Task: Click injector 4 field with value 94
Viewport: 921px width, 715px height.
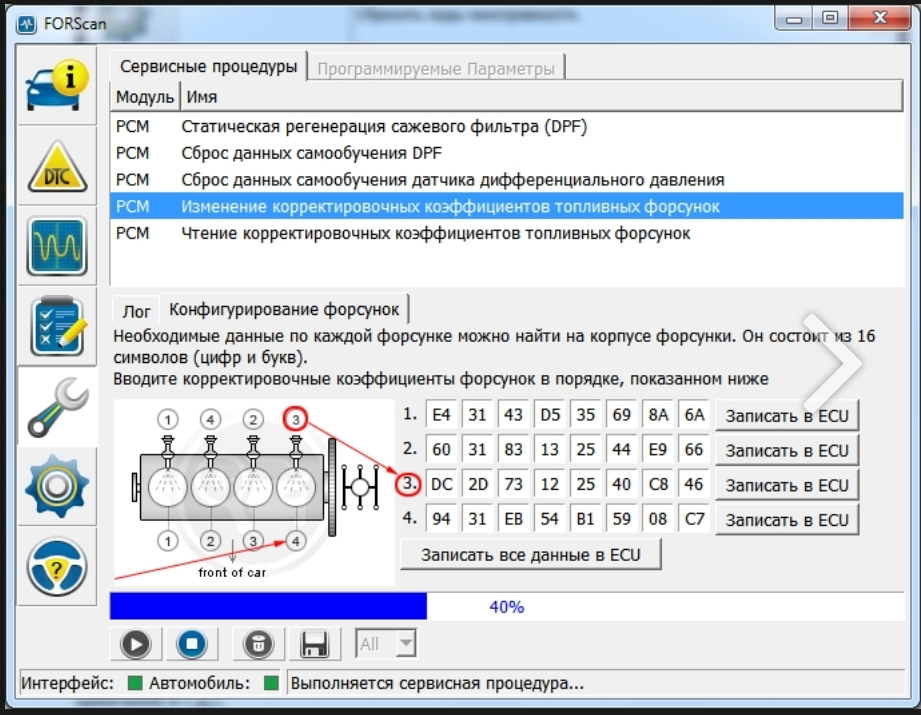Action: (x=441, y=519)
